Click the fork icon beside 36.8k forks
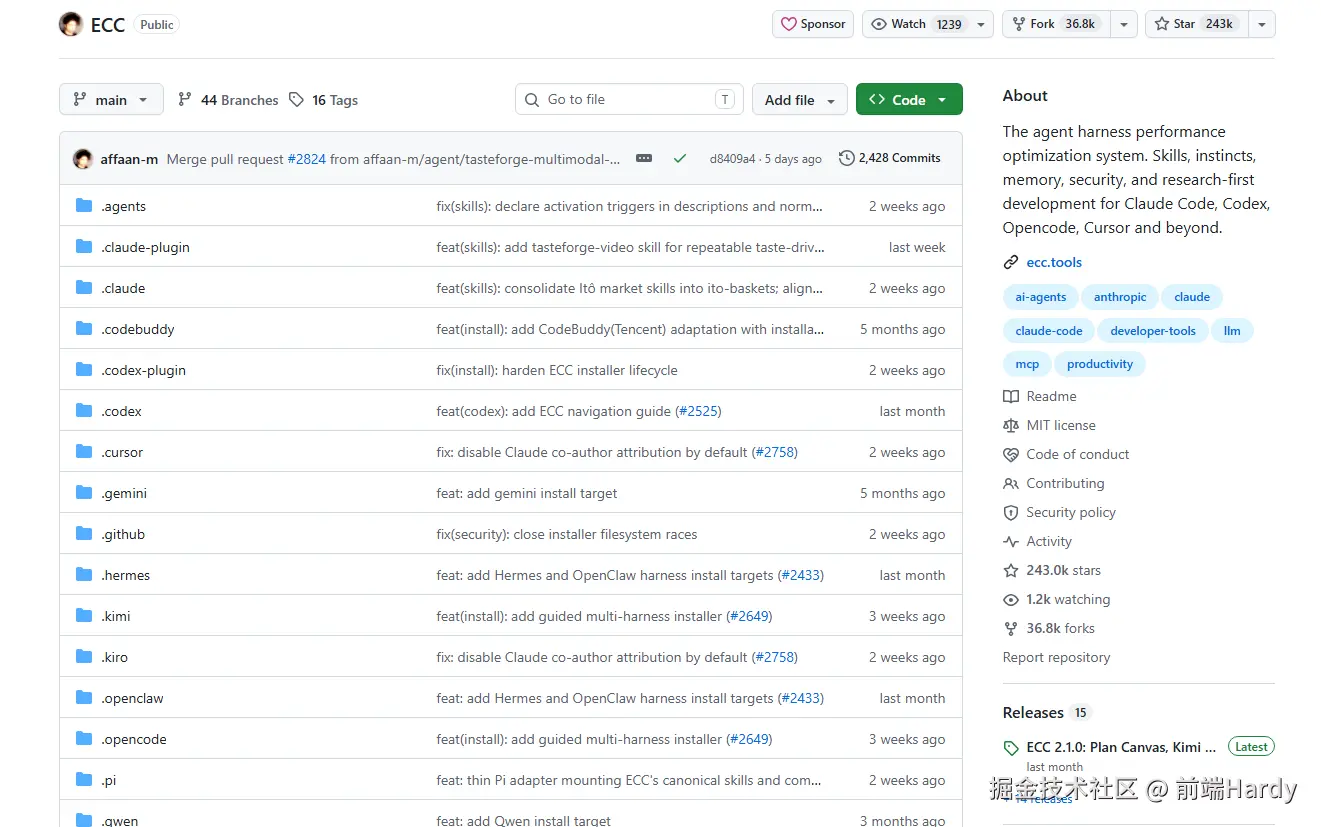 click(x=1011, y=628)
